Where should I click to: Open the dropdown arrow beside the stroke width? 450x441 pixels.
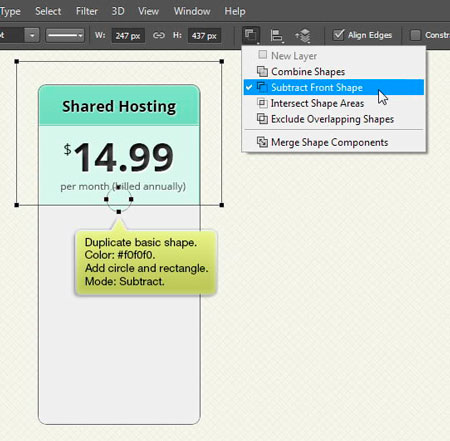pyautogui.click(x=32, y=35)
